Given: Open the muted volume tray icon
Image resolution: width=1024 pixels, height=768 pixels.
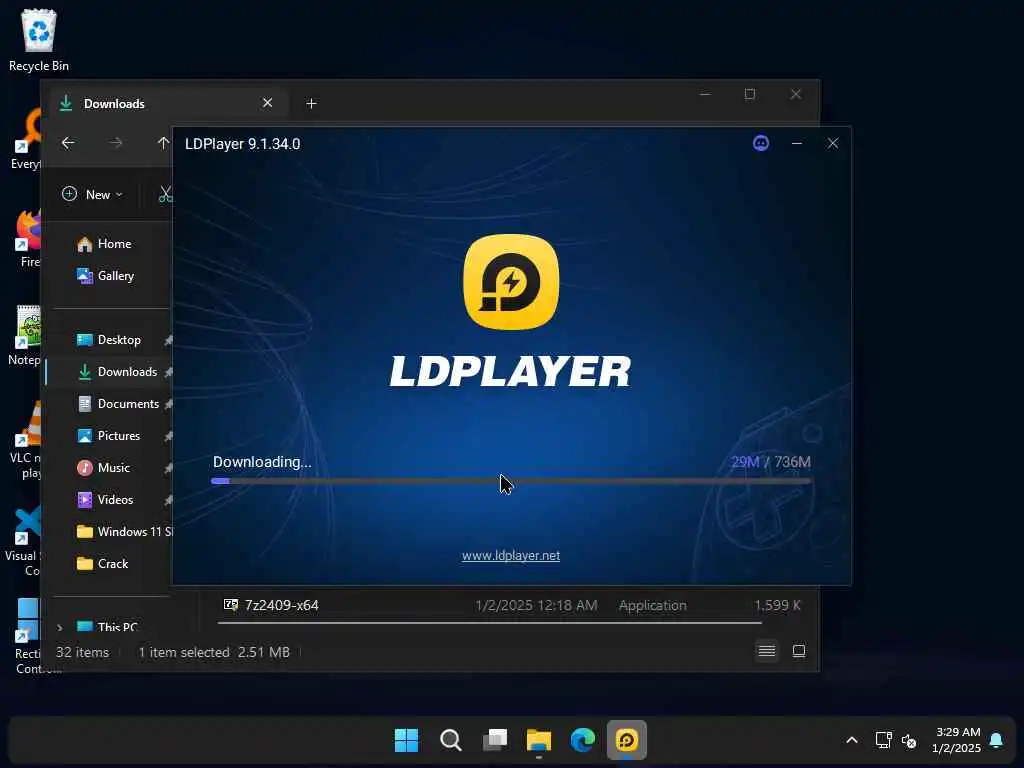Looking at the screenshot, I should pyautogui.click(x=908, y=741).
